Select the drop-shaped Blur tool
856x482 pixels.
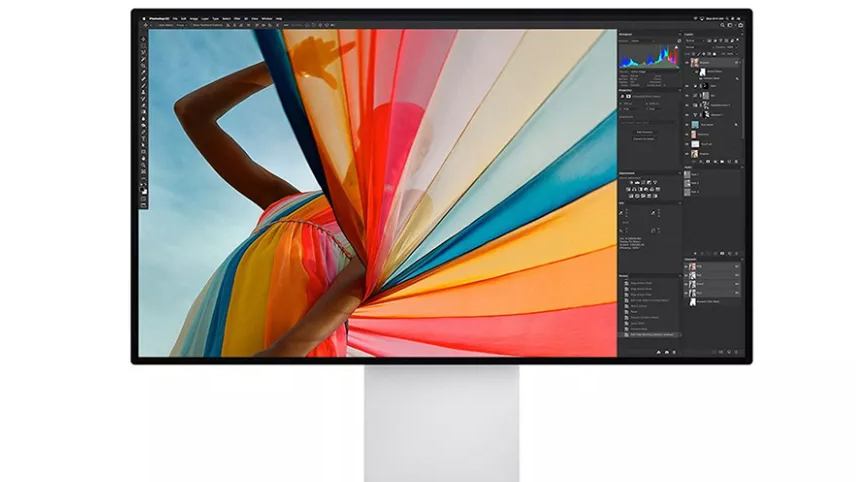[144, 118]
